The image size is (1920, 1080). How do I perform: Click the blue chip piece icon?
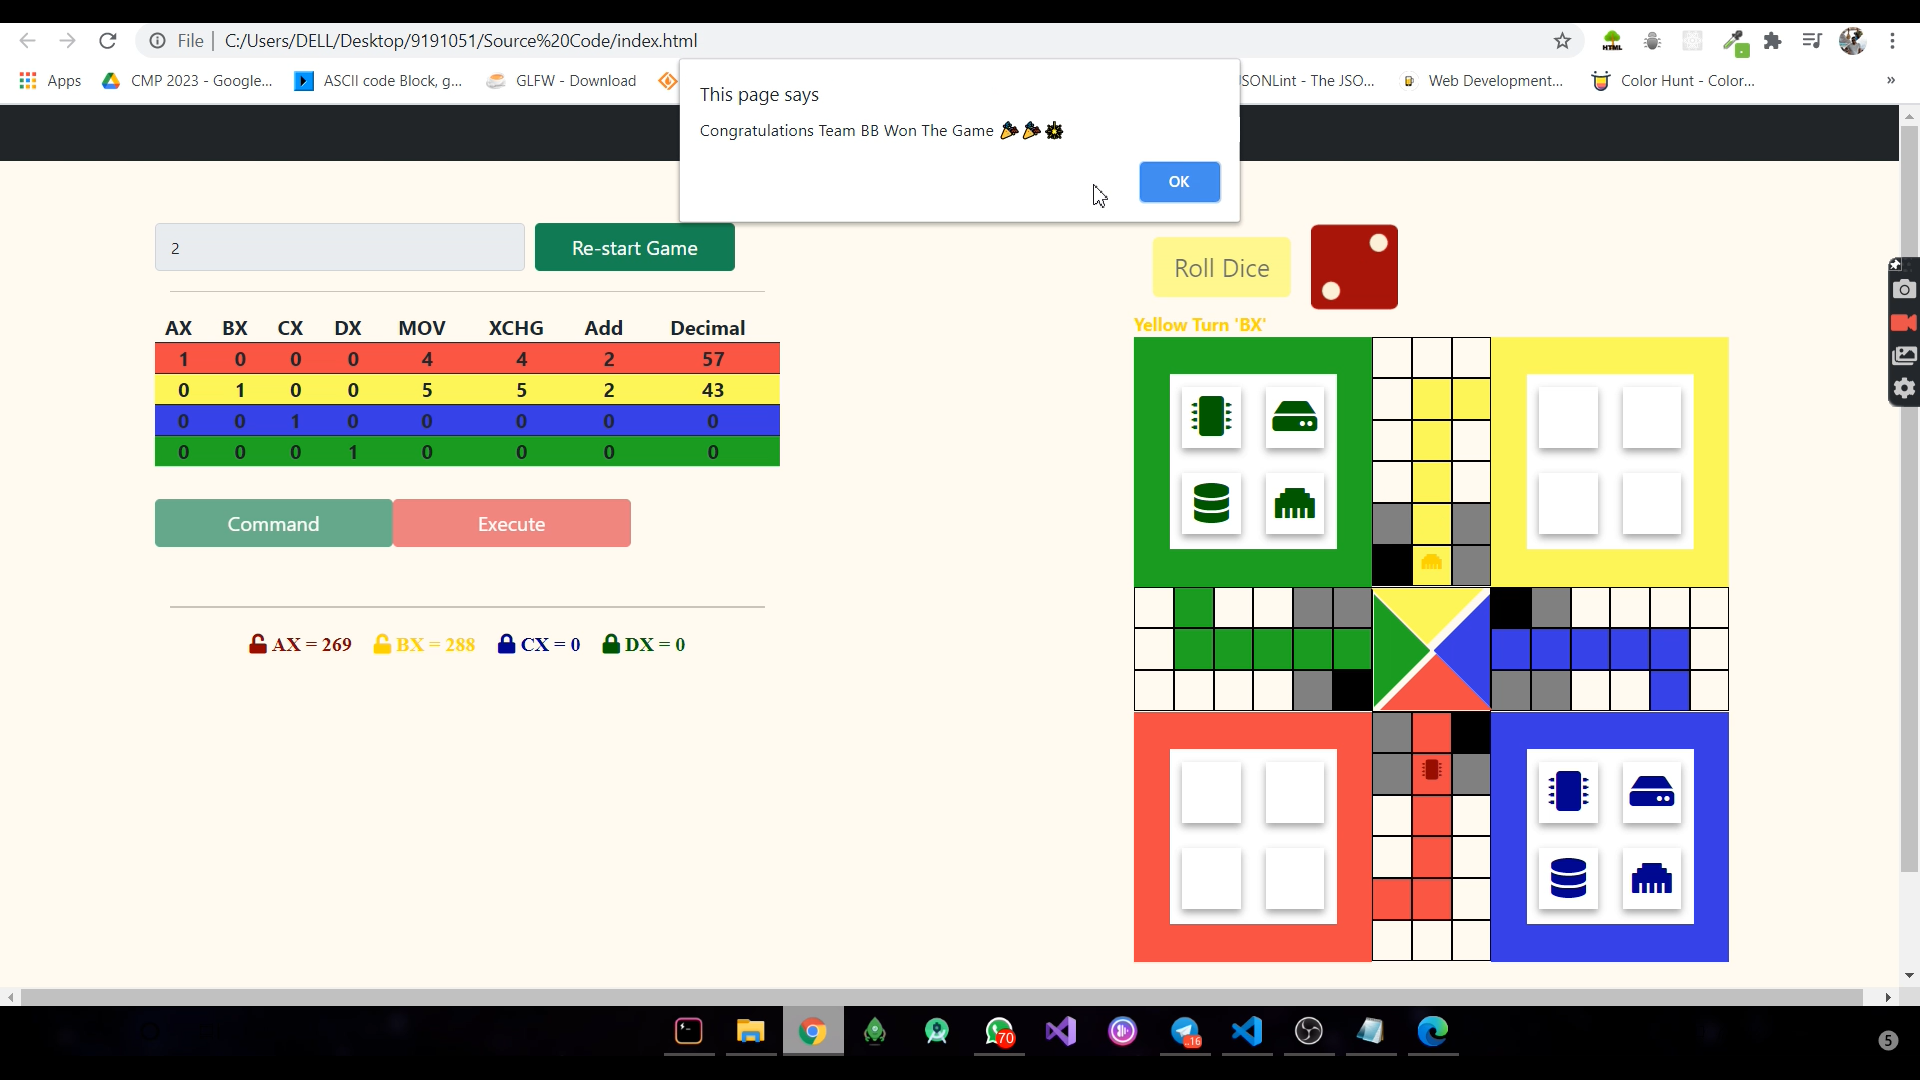[x=1567, y=791]
